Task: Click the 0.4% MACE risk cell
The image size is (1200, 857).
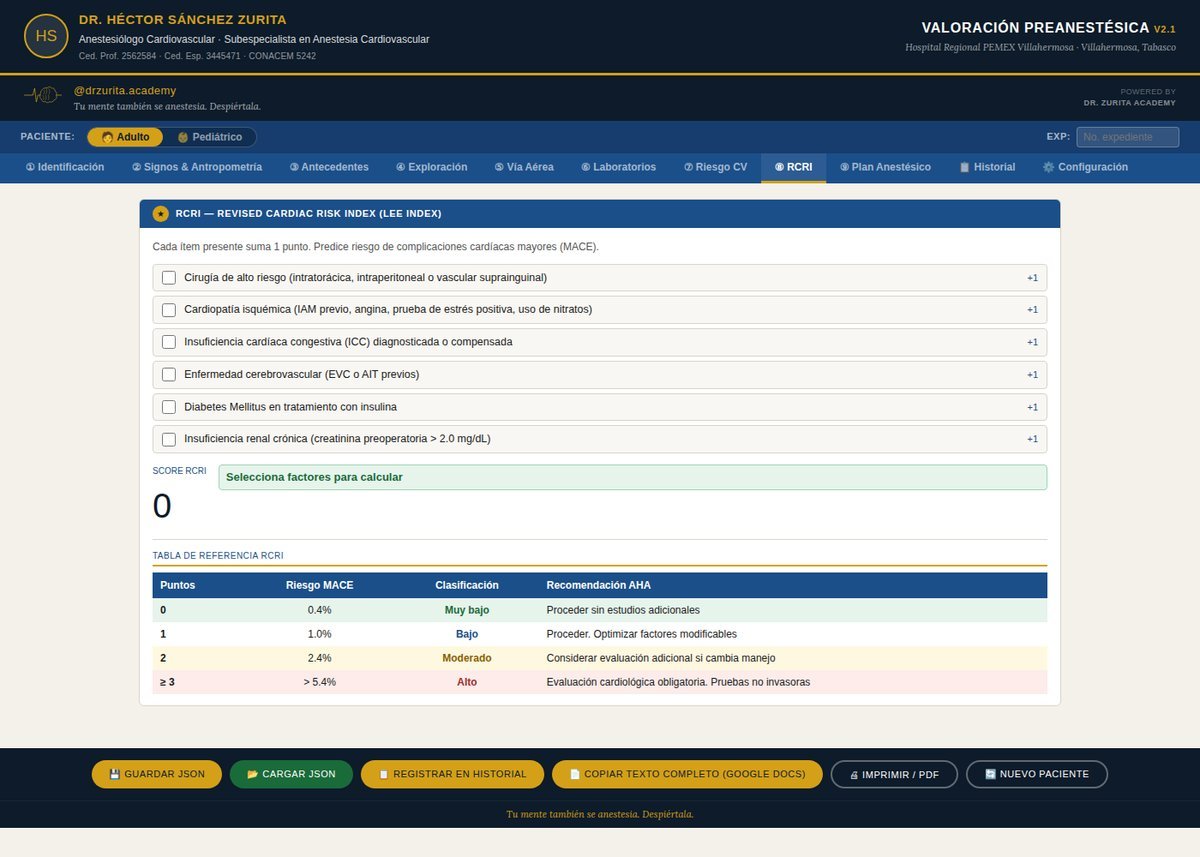Action: click(320, 610)
